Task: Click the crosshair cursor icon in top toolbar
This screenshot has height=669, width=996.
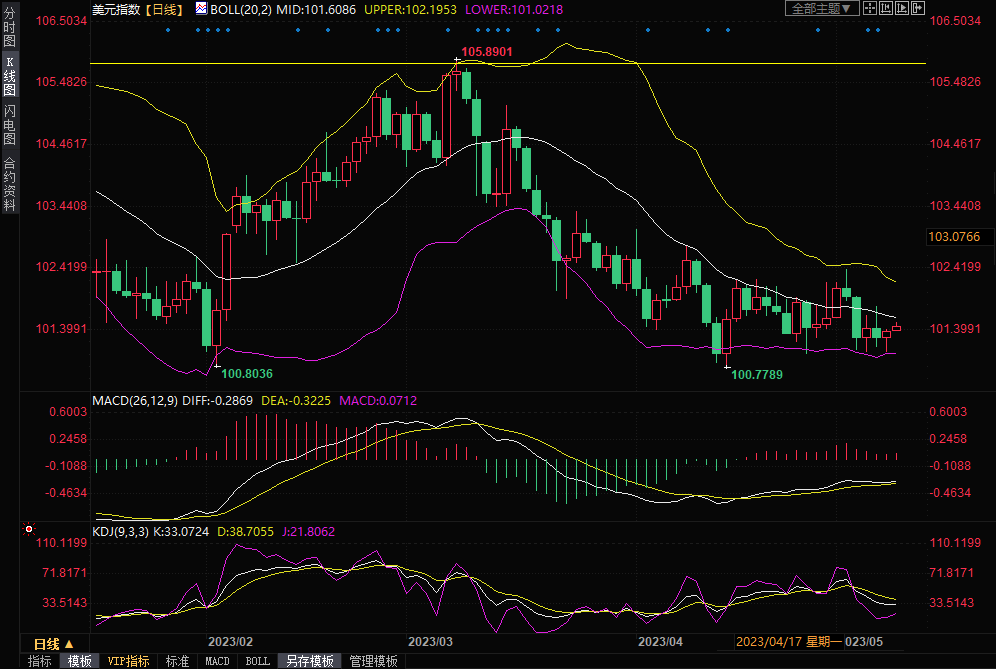Action: (869, 9)
